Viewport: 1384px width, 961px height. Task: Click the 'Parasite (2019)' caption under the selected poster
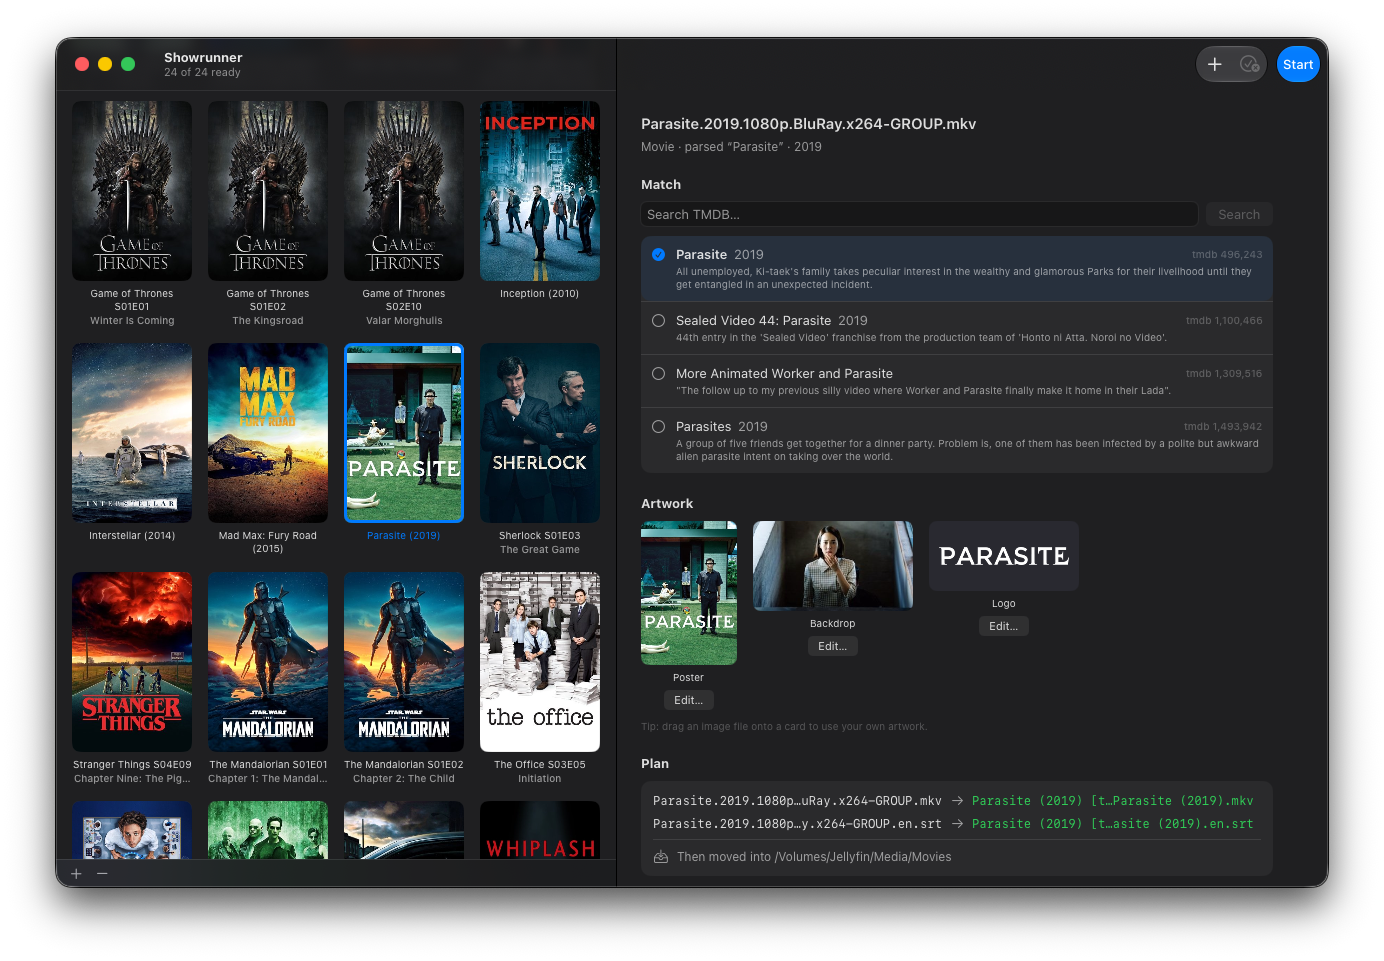[404, 536]
